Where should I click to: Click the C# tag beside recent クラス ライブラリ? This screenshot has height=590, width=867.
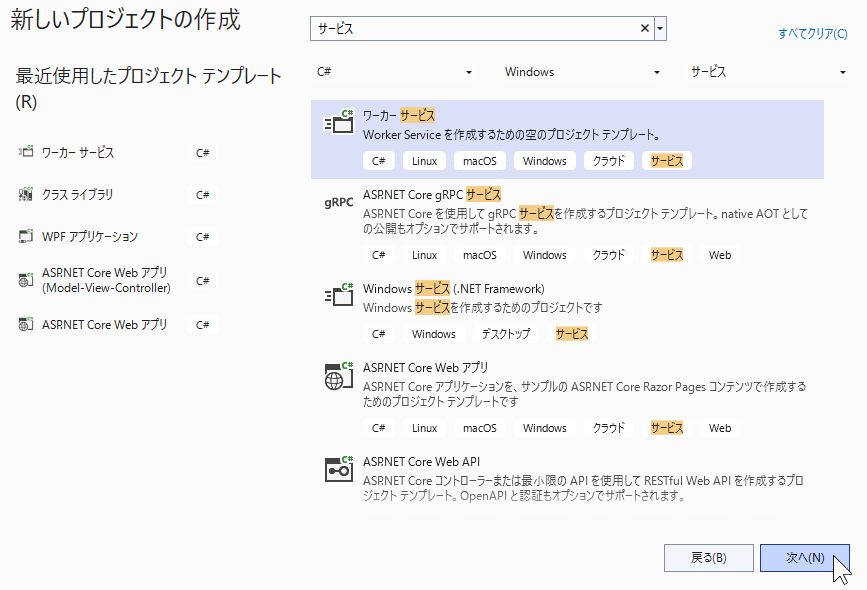click(202, 195)
